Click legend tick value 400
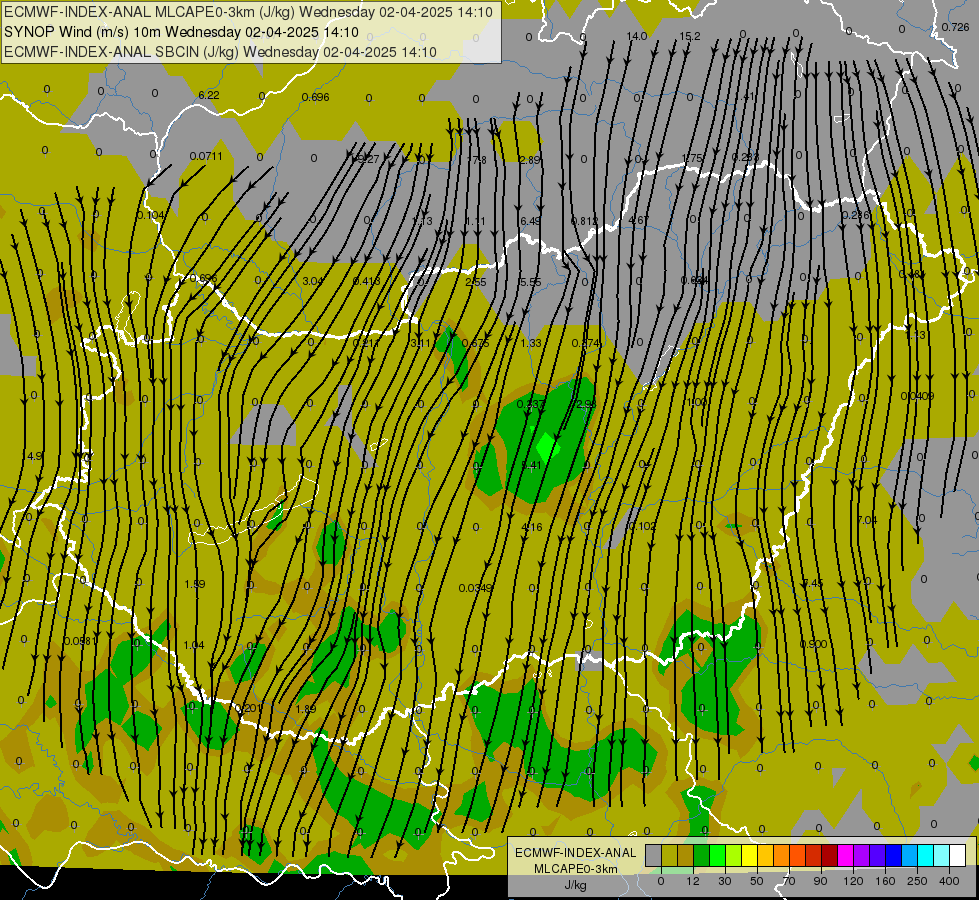The height and width of the screenshot is (900, 979). coord(949,881)
